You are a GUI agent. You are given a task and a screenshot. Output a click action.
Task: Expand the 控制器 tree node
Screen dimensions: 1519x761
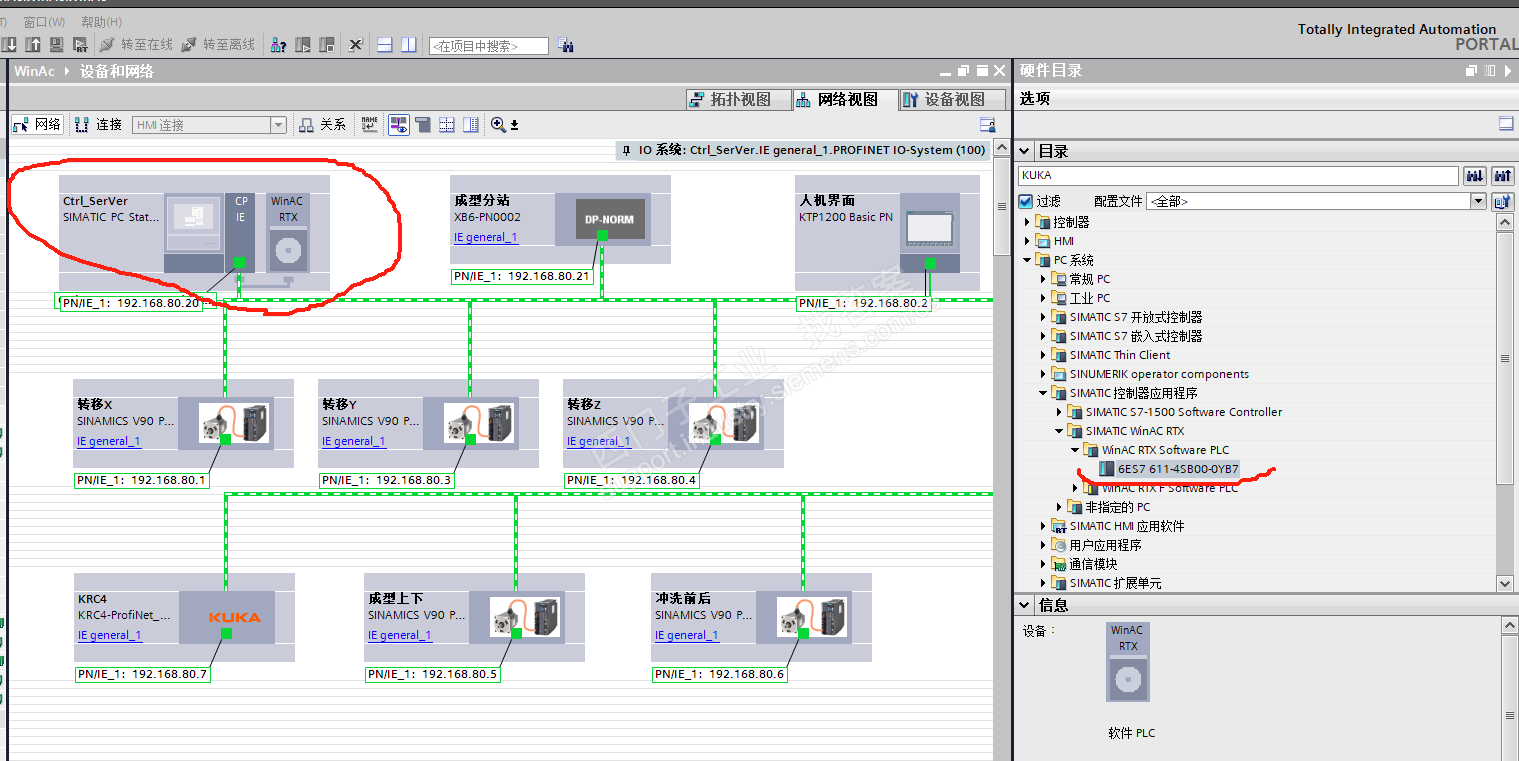pyautogui.click(x=1027, y=222)
